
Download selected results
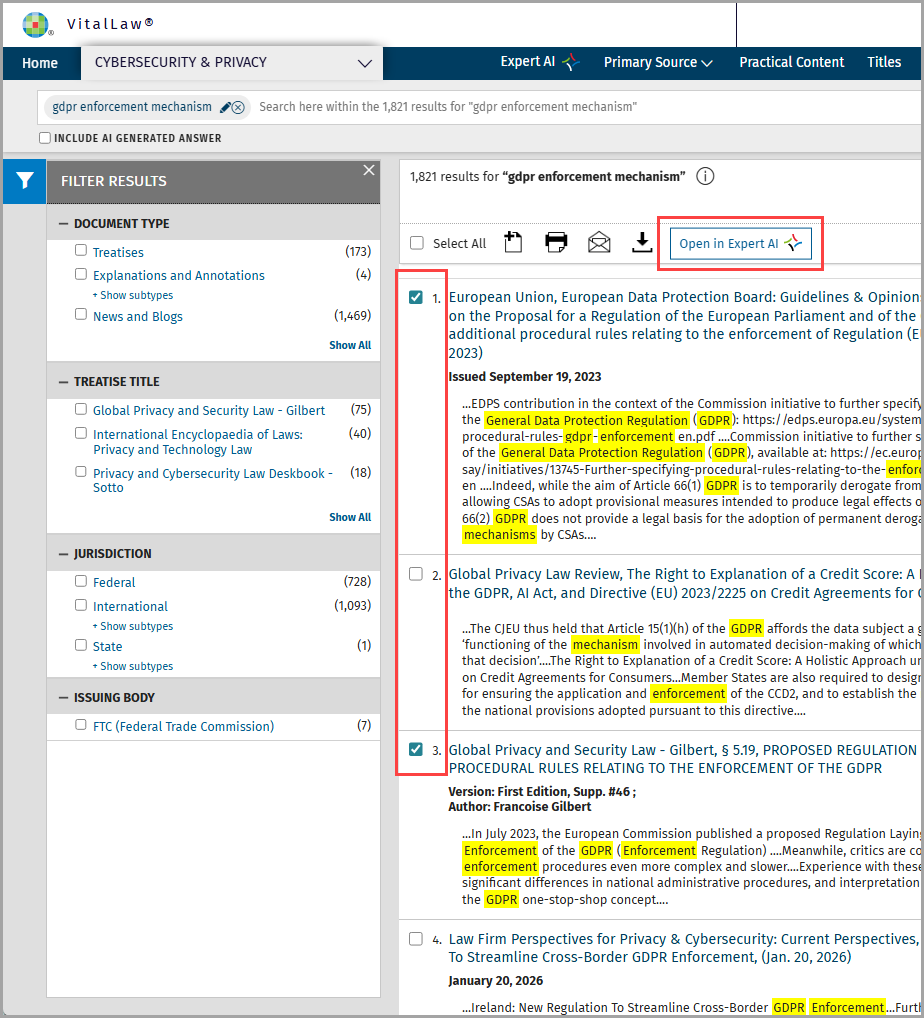pyautogui.click(x=642, y=243)
